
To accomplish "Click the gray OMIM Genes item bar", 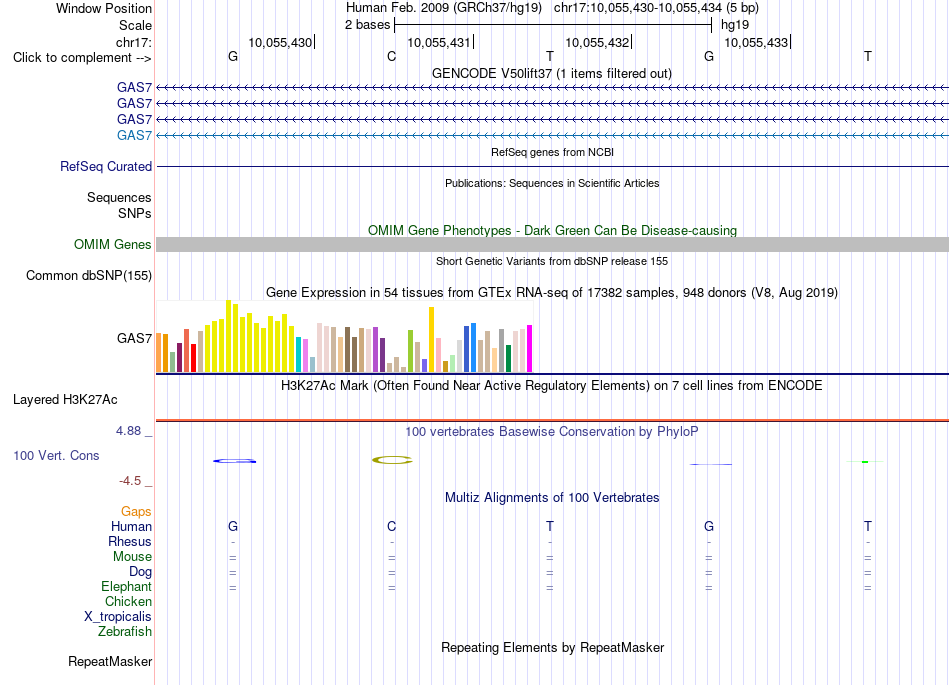I will [552, 245].
